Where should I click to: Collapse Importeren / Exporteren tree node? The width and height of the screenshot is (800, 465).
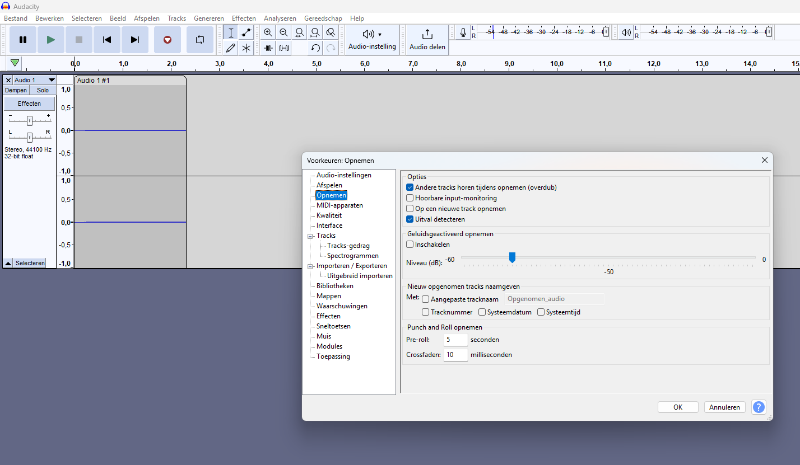[x=310, y=266]
